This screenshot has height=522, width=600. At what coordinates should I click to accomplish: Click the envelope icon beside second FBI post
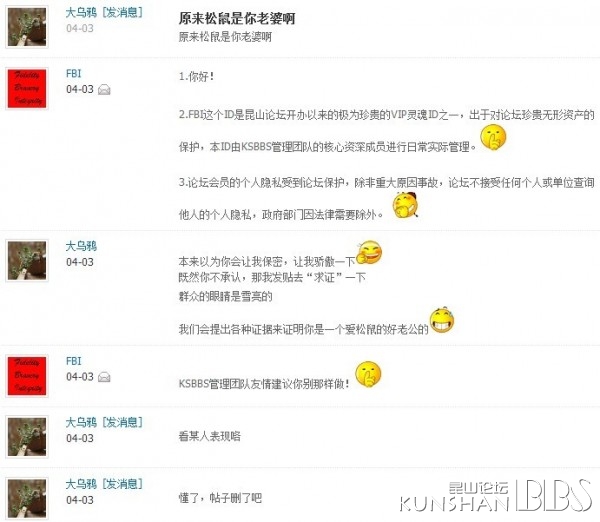tap(104, 377)
